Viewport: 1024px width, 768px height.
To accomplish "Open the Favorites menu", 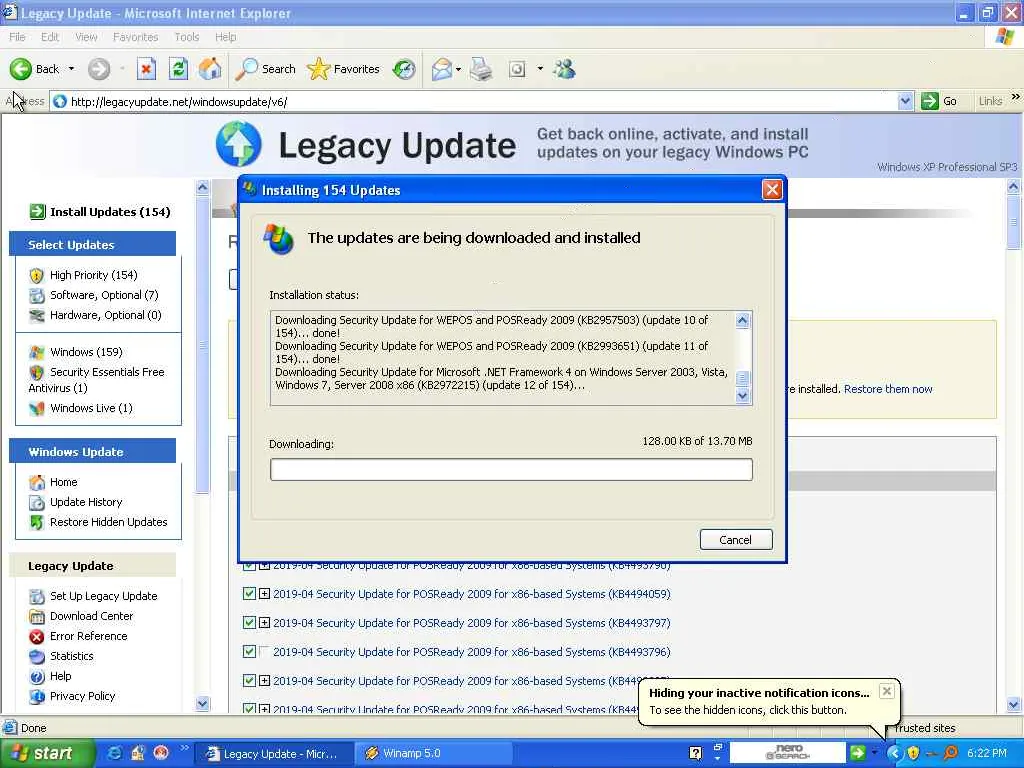I will click(135, 37).
